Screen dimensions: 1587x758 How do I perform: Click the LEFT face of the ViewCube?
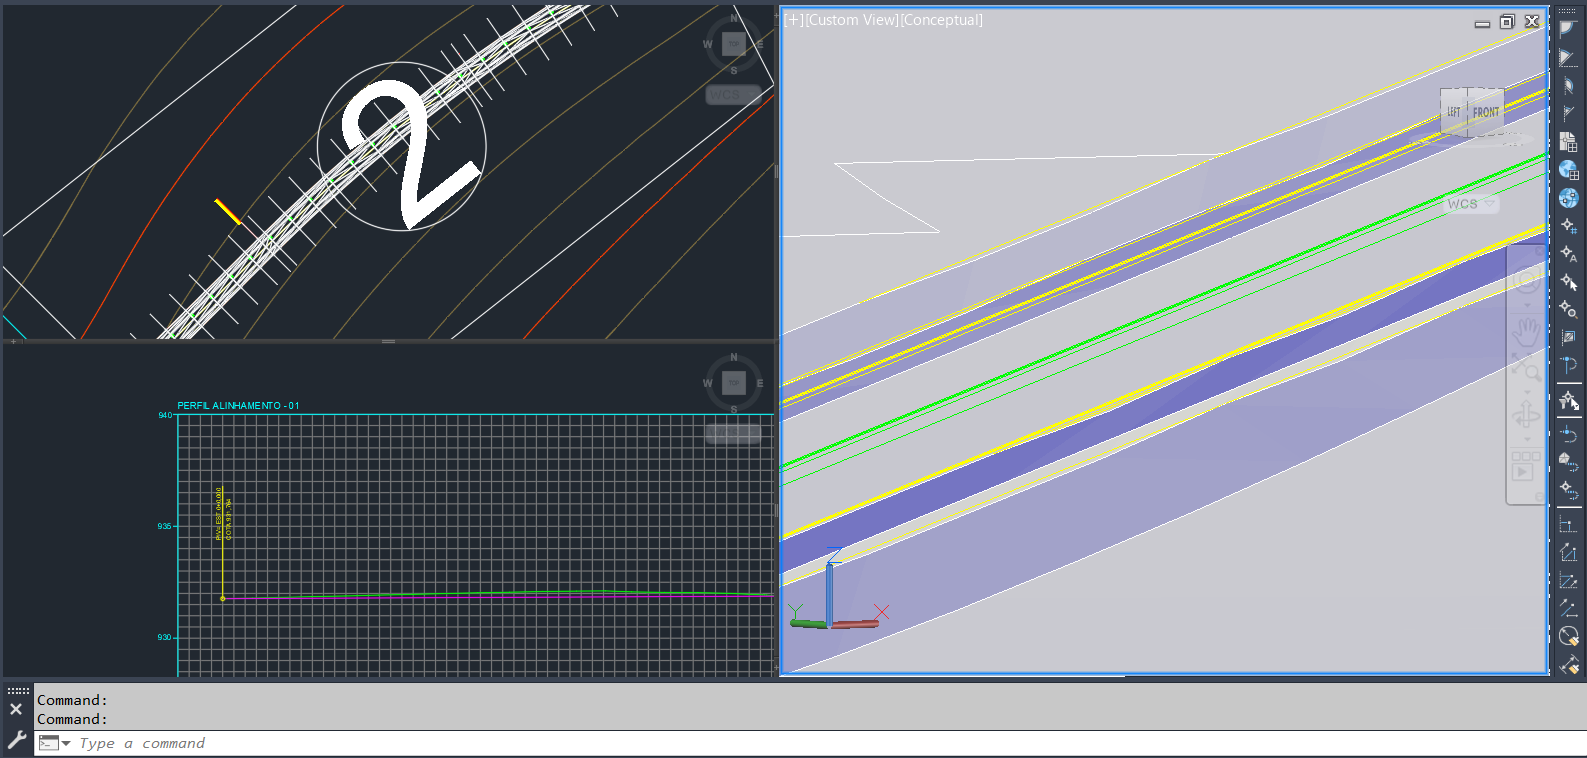[x=1454, y=112]
